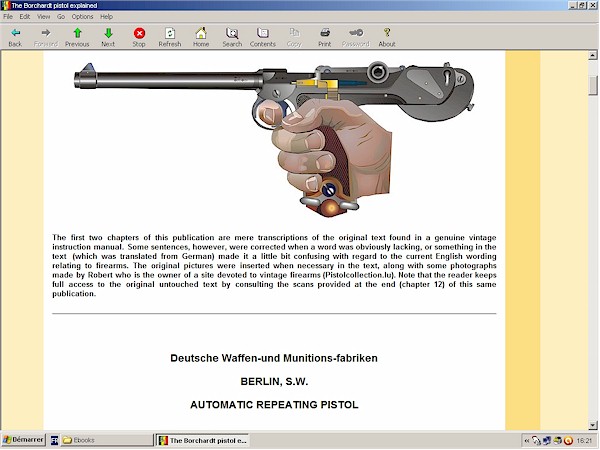
Task: Refresh the current page
Action: tap(170, 37)
